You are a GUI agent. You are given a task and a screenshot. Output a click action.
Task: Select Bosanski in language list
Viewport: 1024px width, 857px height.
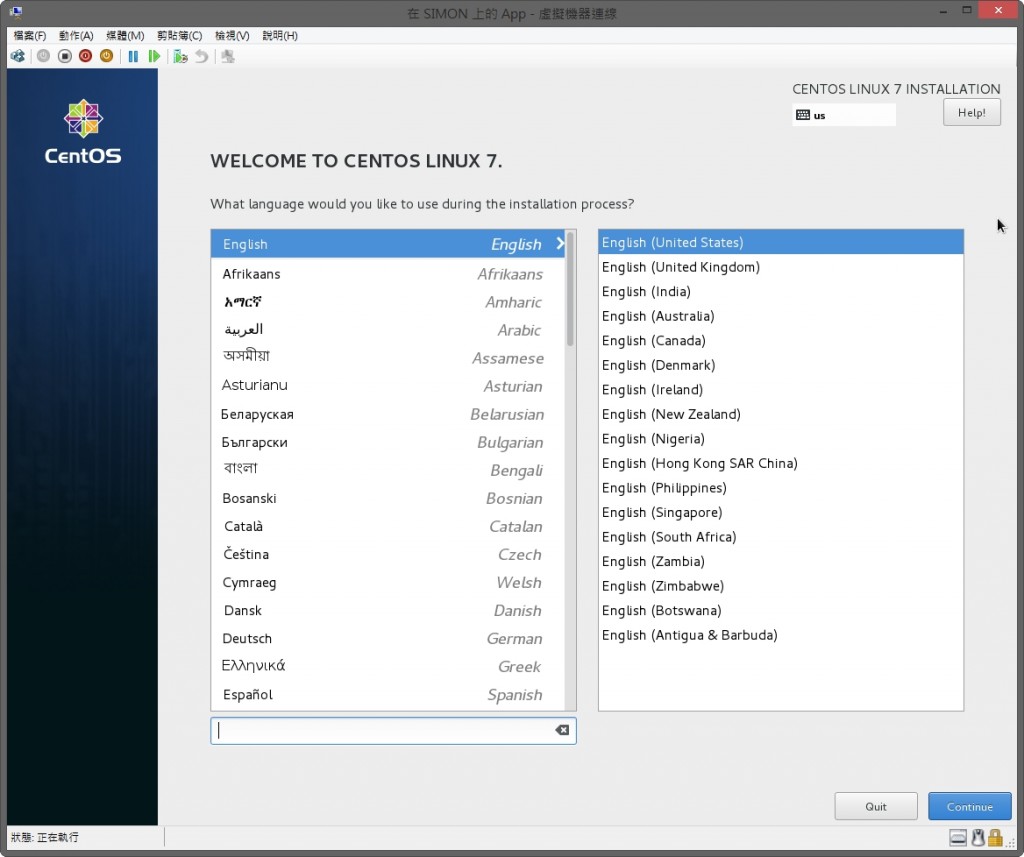(388, 498)
